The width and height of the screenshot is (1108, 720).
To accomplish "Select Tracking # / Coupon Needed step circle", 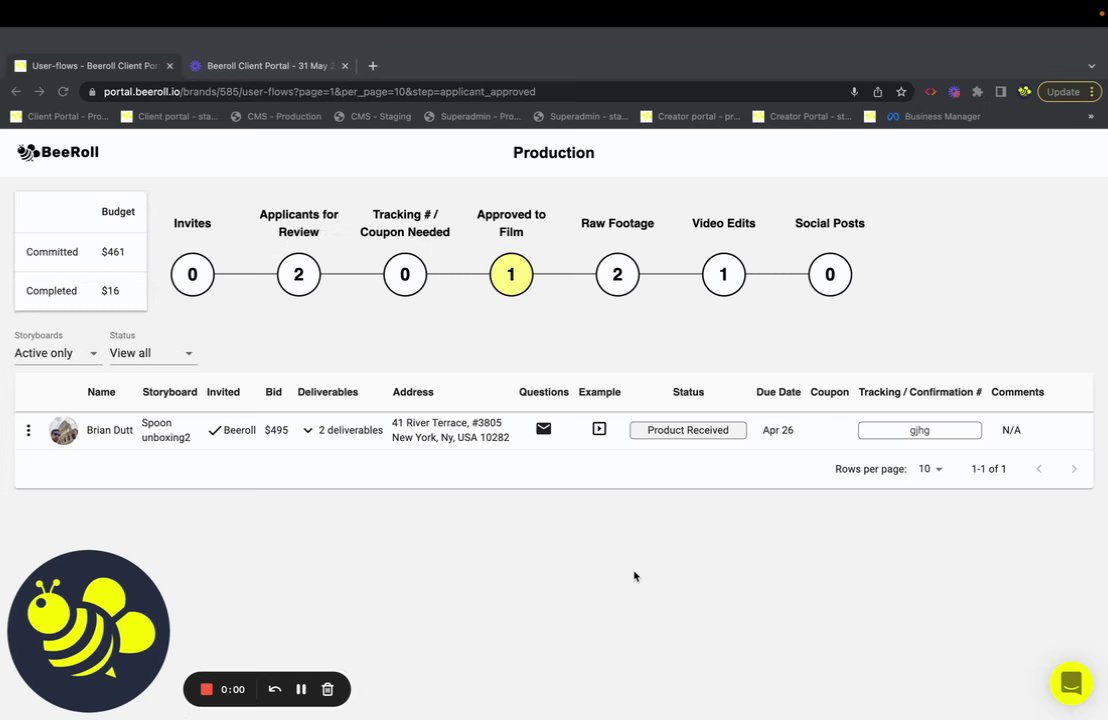I will tap(405, 274).
